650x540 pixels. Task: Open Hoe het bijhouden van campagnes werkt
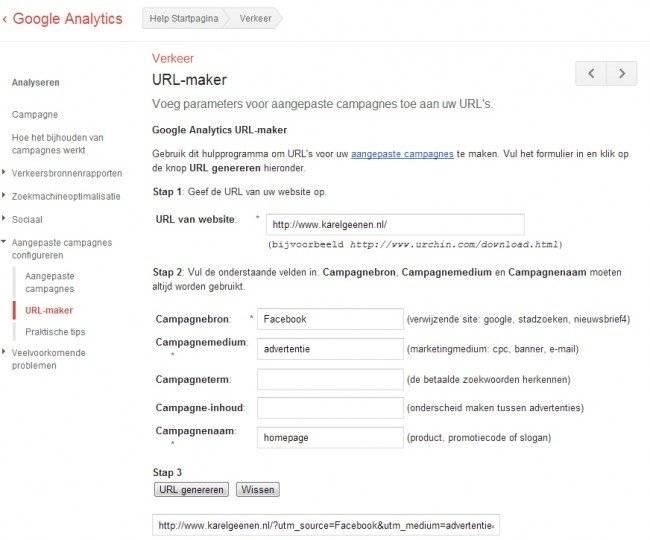click(x=58, y=144)
